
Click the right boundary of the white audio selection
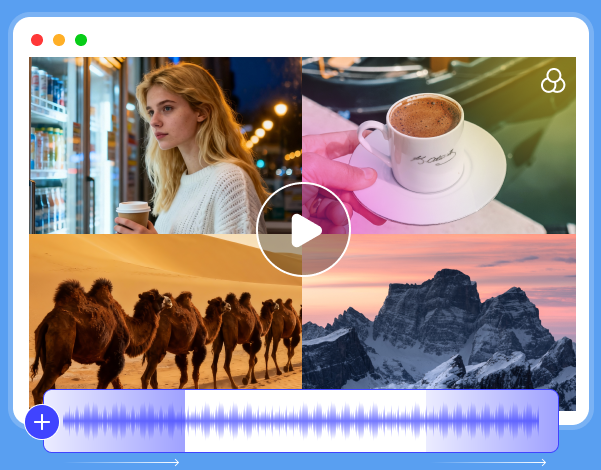point(426,421)
